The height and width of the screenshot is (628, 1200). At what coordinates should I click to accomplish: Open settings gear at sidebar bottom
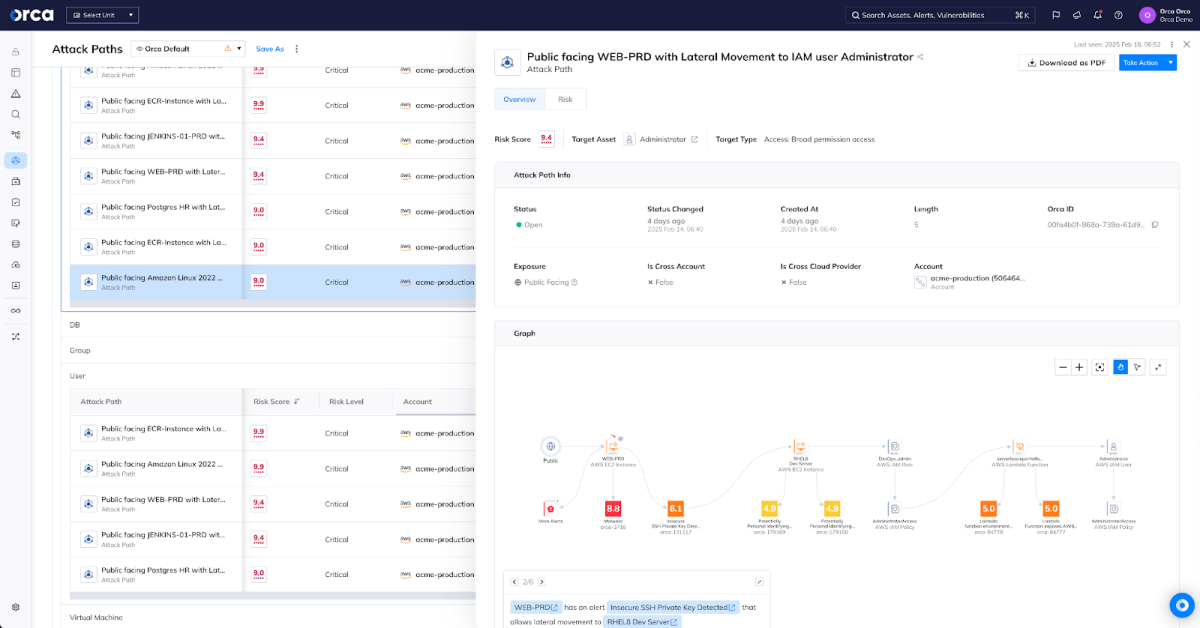pos(16,607)
